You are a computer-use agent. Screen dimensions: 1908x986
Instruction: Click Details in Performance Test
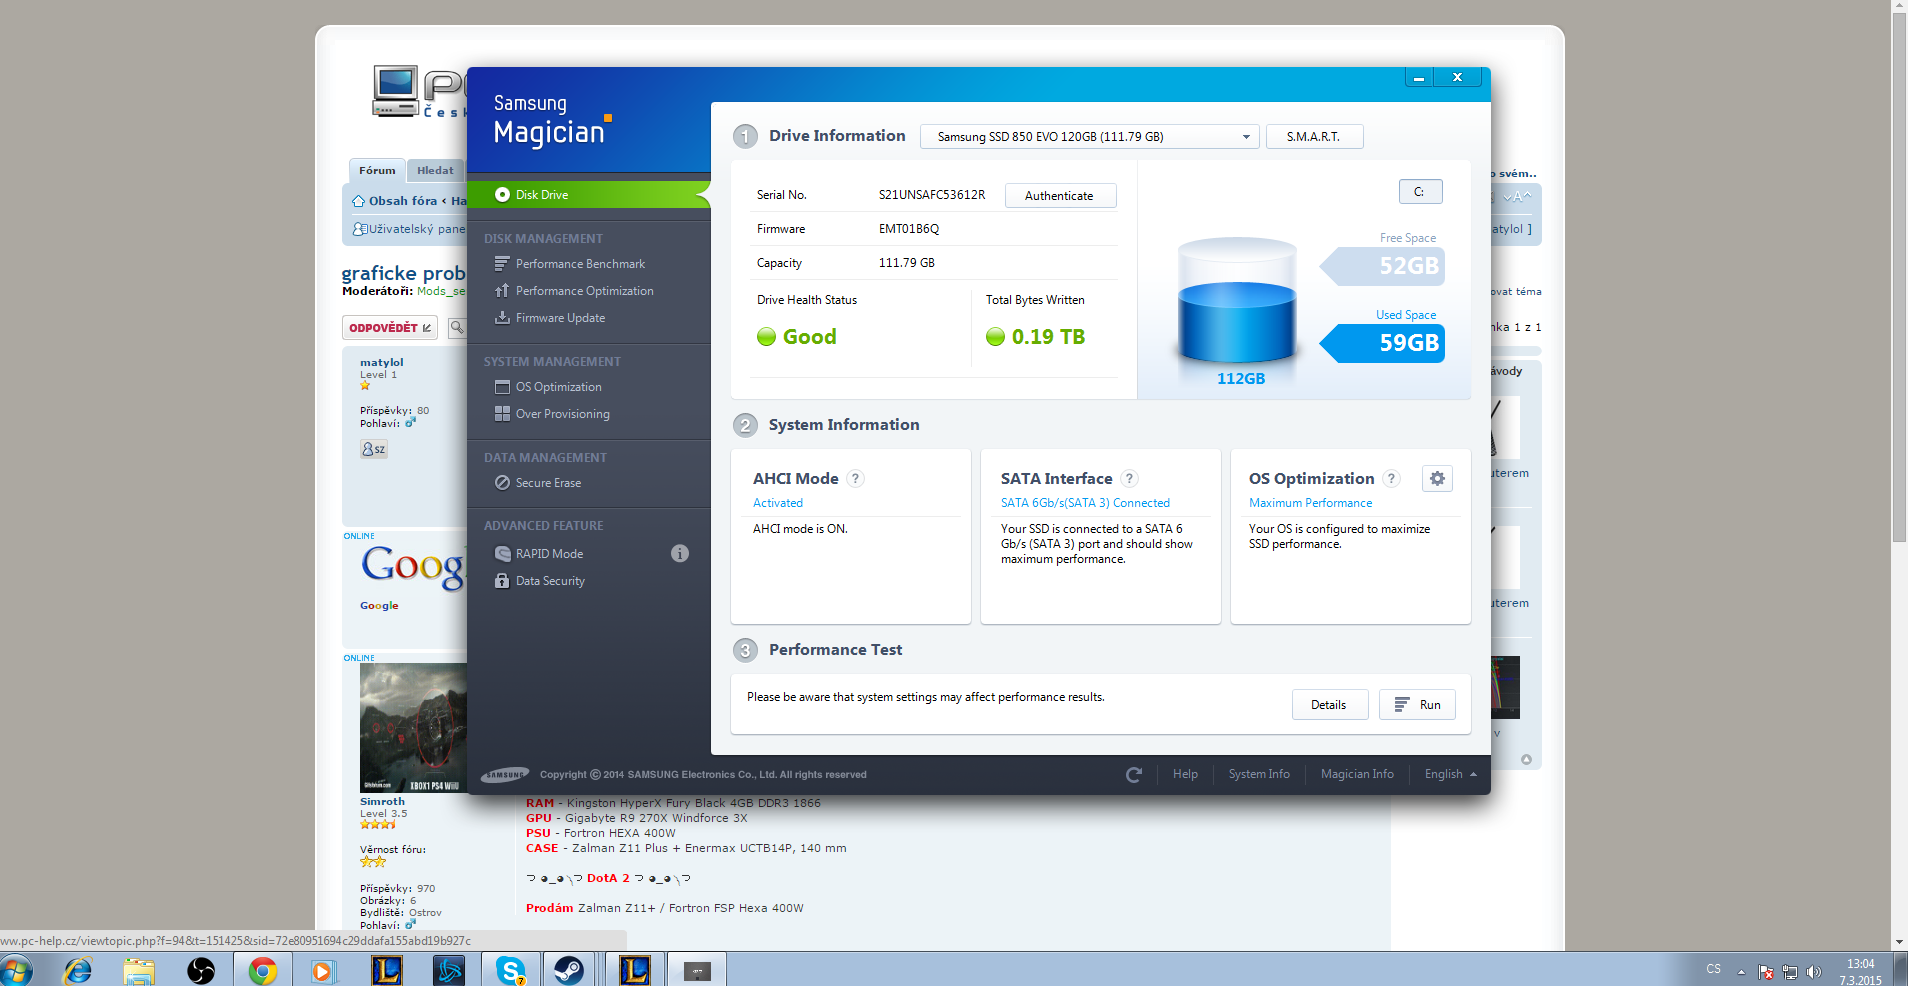(1328, 705)
